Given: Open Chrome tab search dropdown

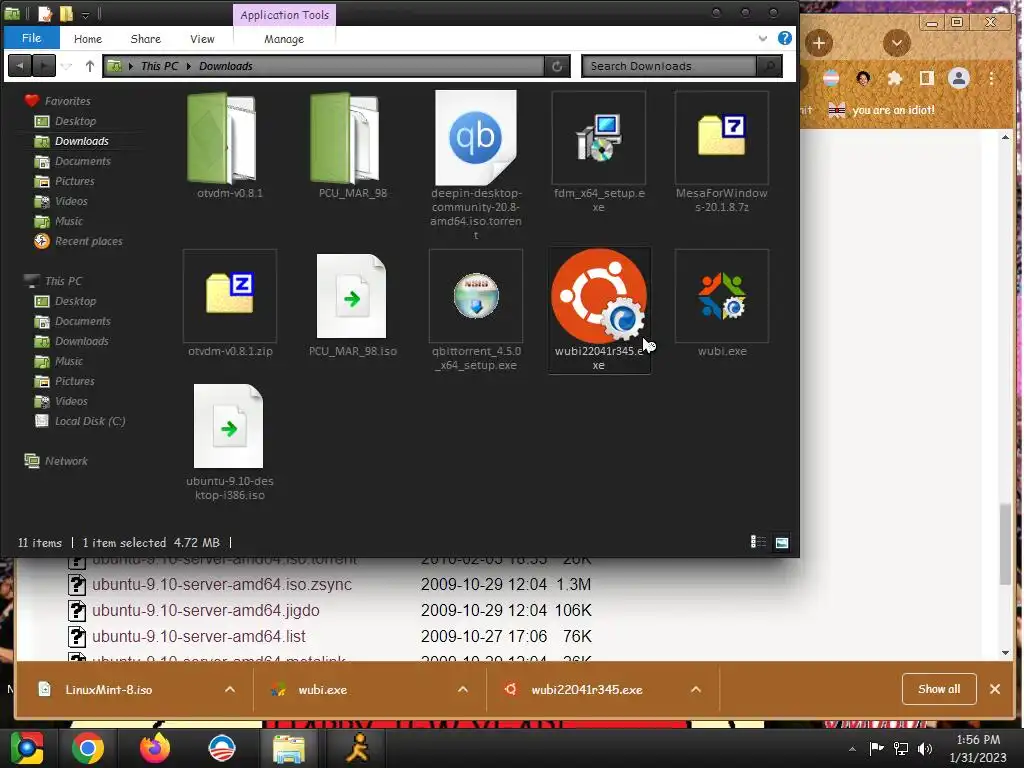Looking at the screenshot, I should [x=897, y=43].
